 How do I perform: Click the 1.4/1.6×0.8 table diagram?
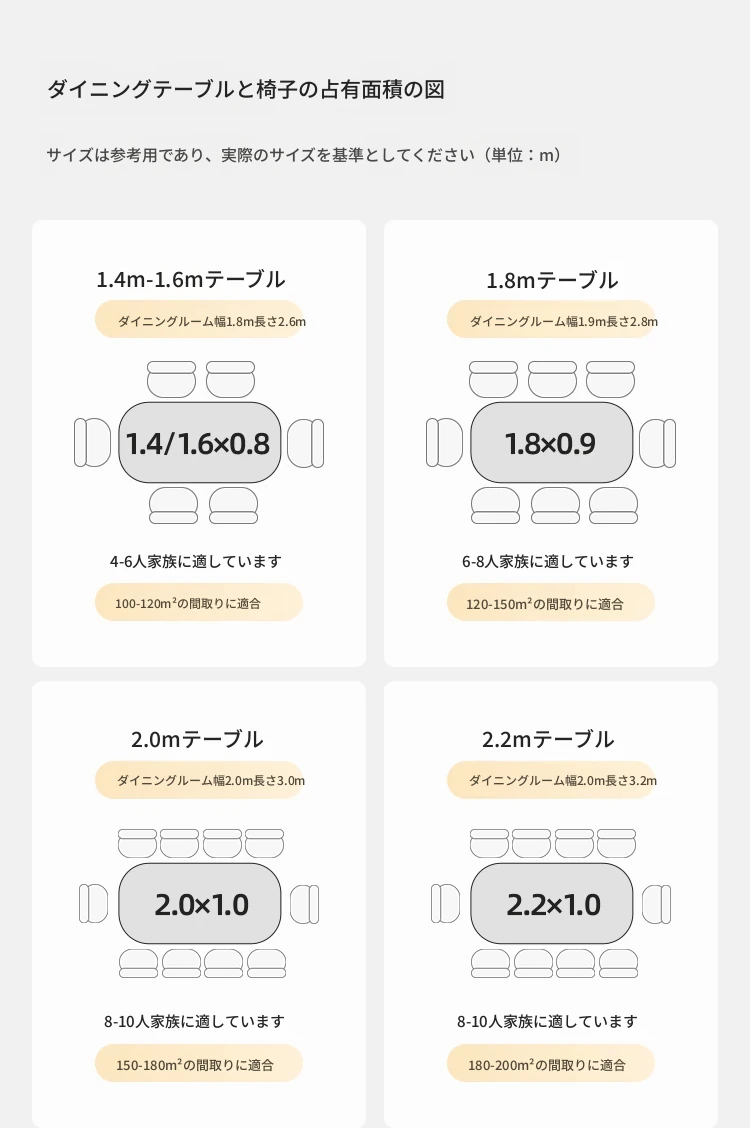tap(199, 442)
